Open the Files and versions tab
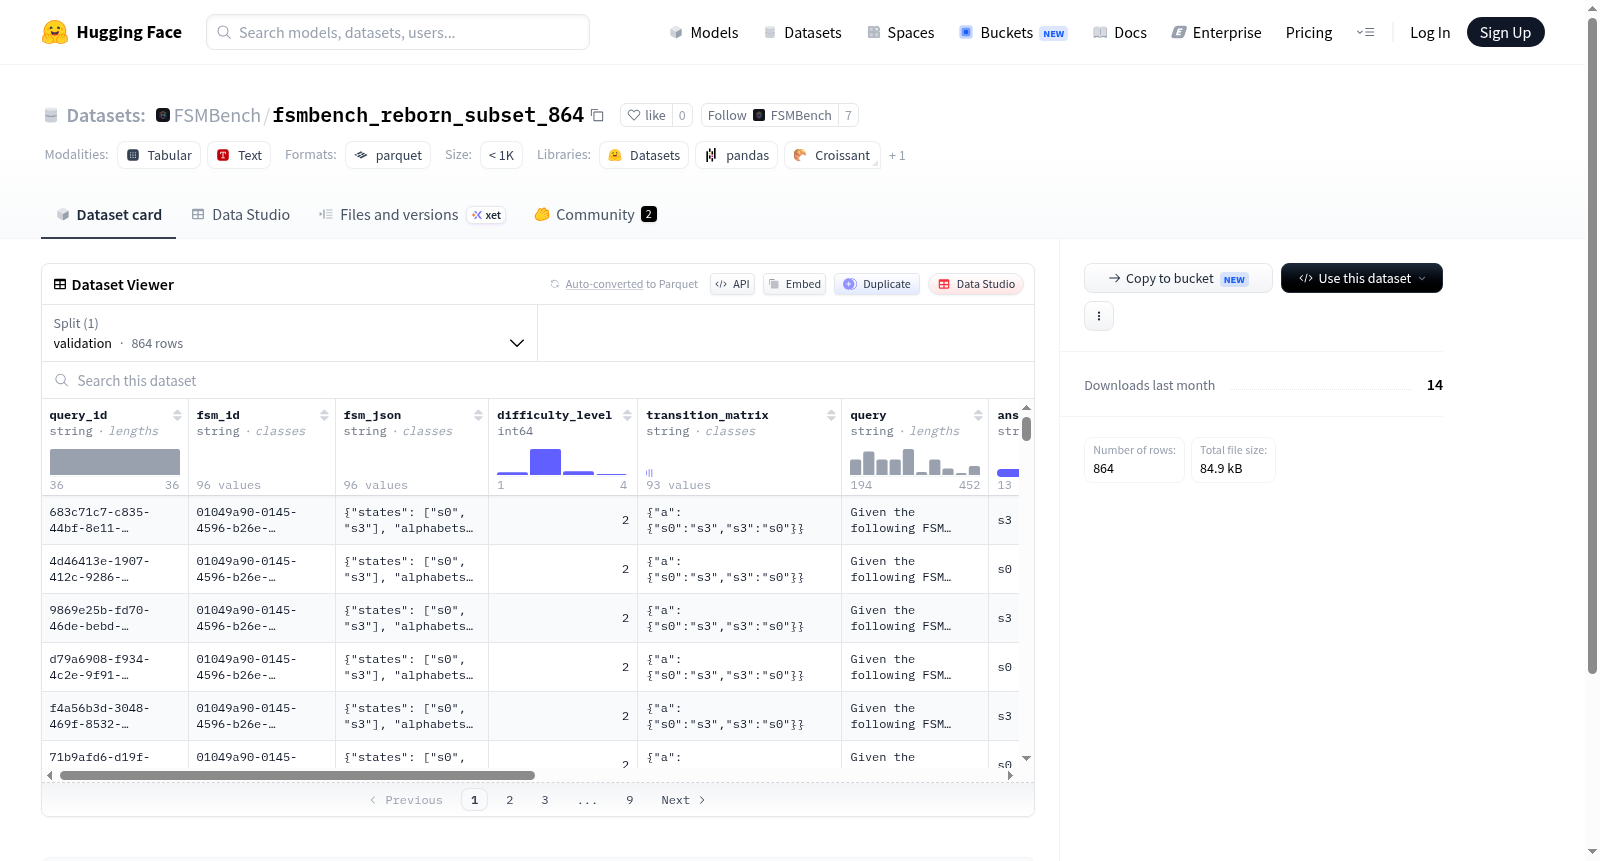Image resolution: width=1600 pixels, height=861 pixels. tap(412, 215)
